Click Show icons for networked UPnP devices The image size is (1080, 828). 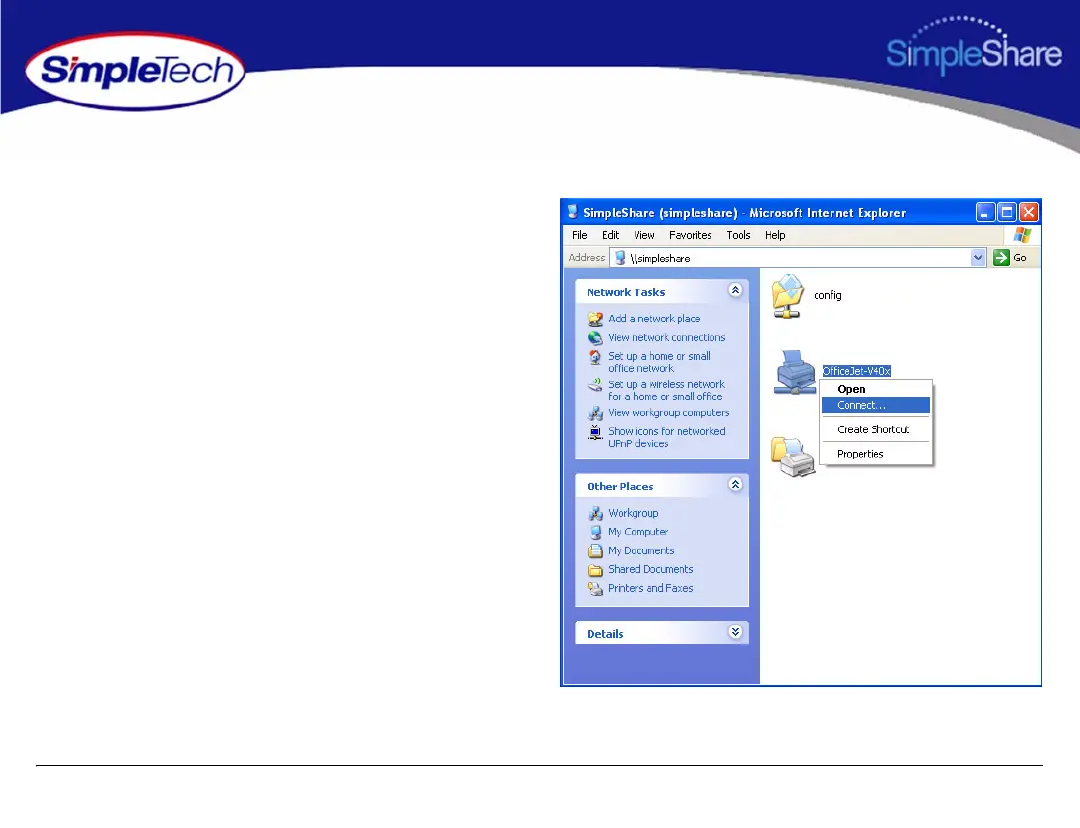(666, 437)
